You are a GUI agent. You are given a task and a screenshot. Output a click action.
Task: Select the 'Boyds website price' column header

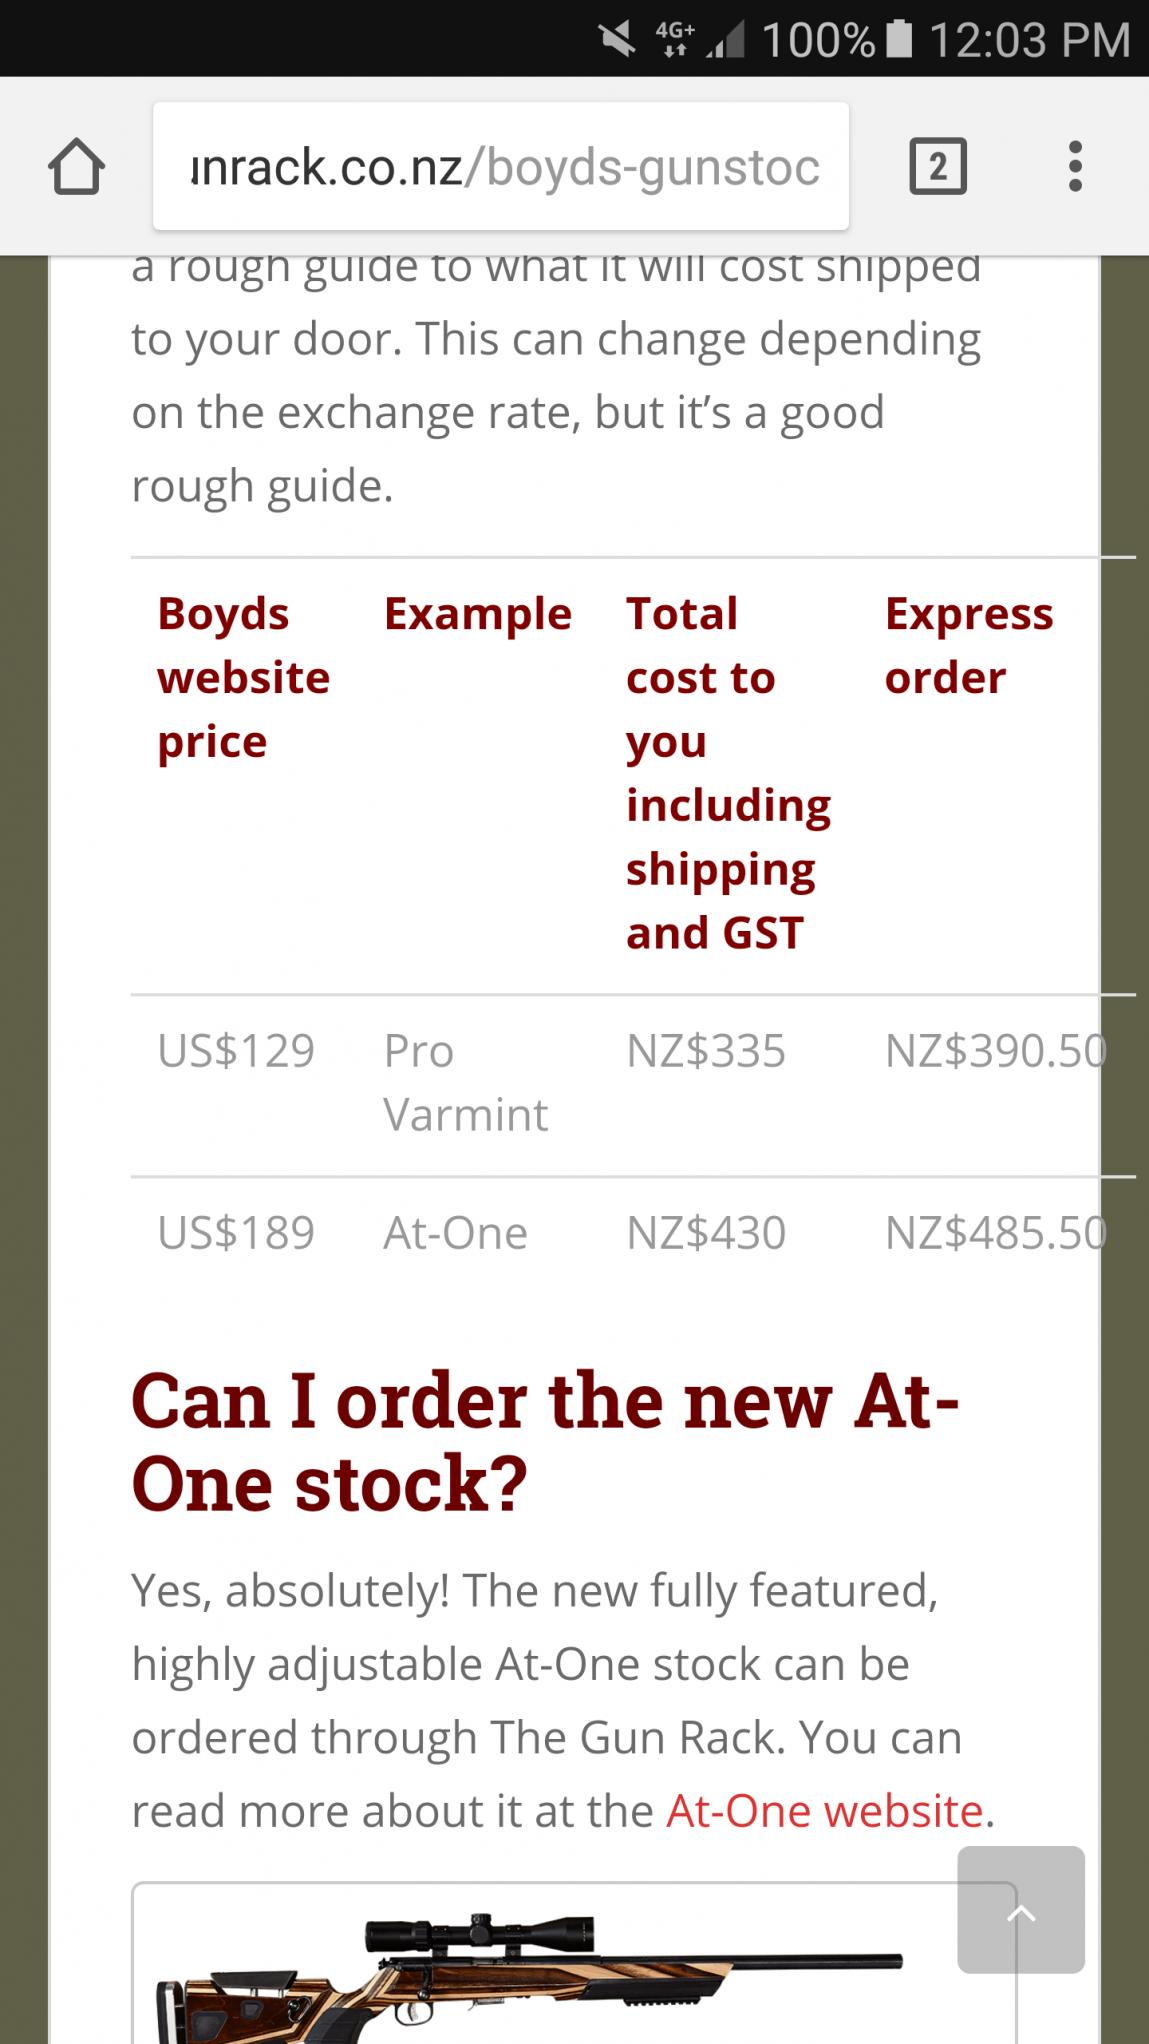pyautogui.click(x=244, y=677)
